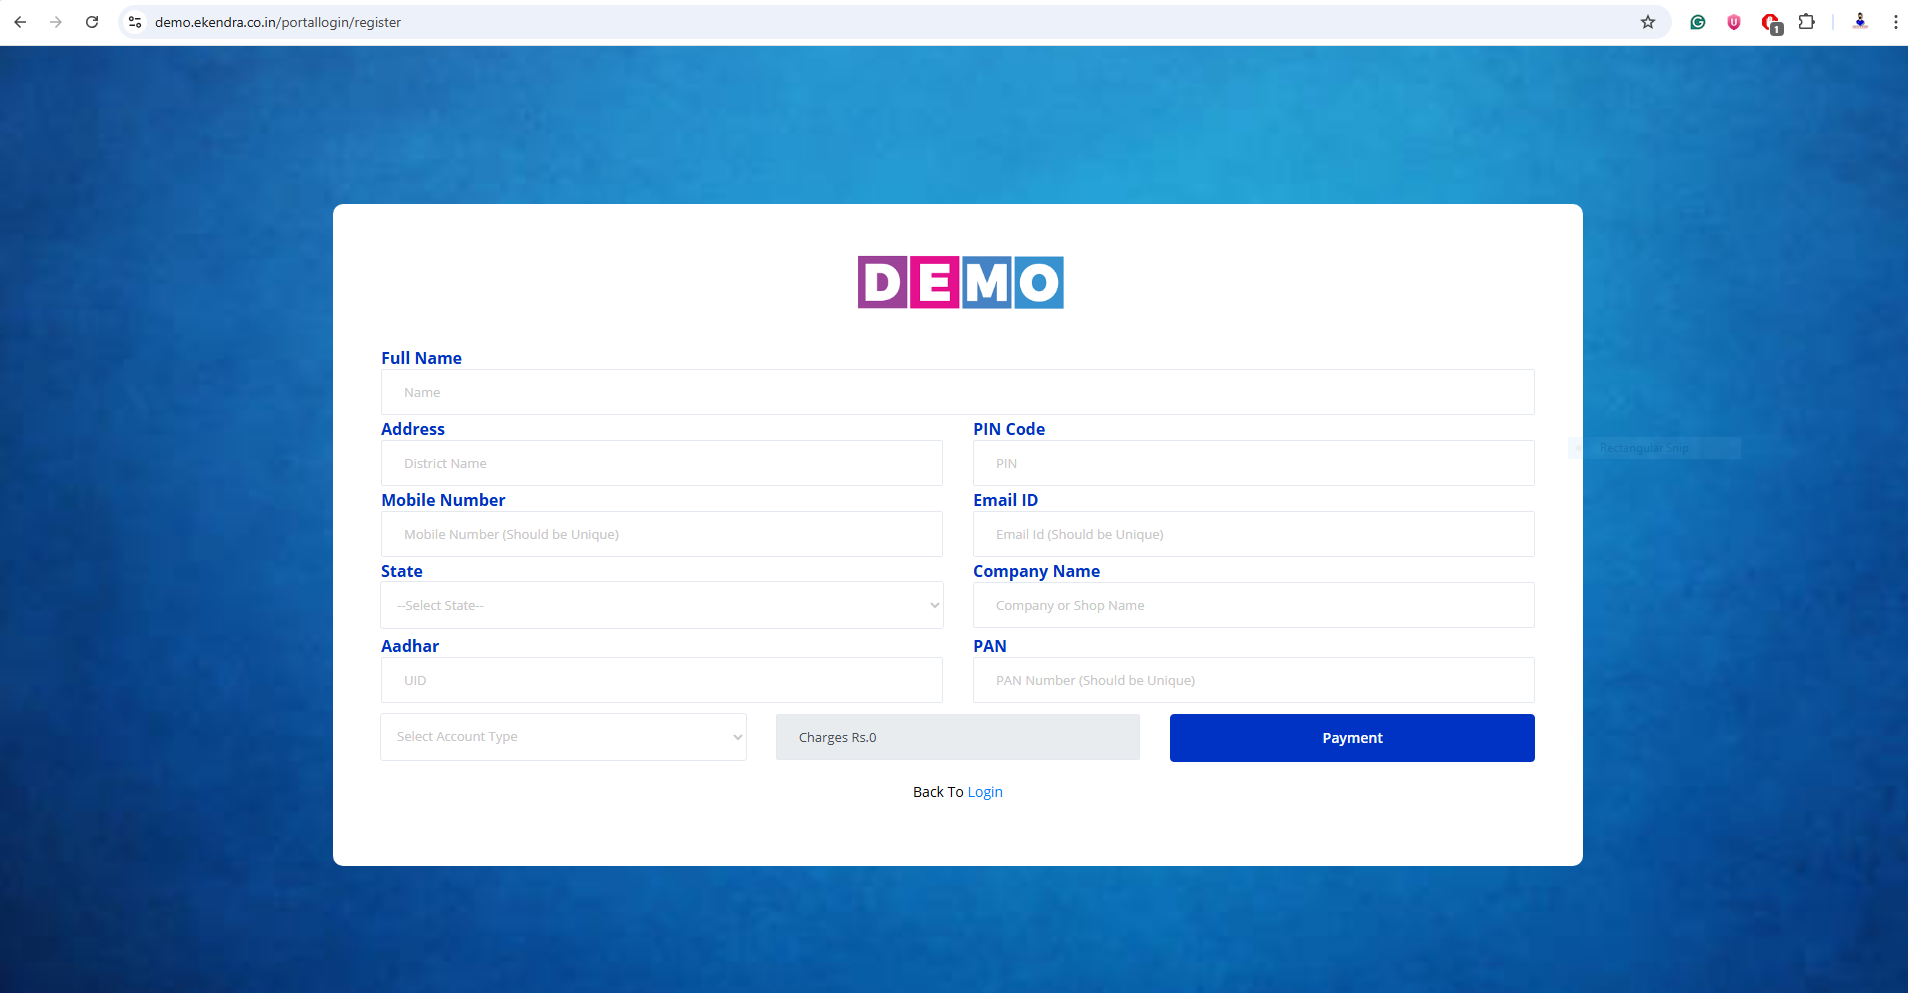Focus the Email ID field
The image size is (1908, 993).
(1253, 535)
